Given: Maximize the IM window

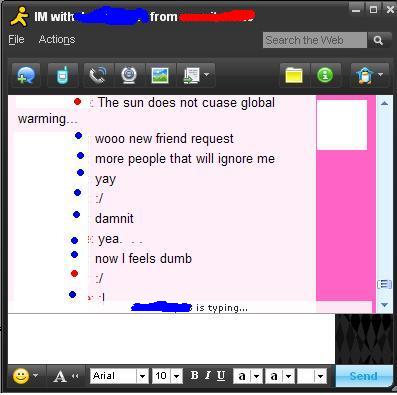Looking at the screenshot, I should tap(373, 10).
